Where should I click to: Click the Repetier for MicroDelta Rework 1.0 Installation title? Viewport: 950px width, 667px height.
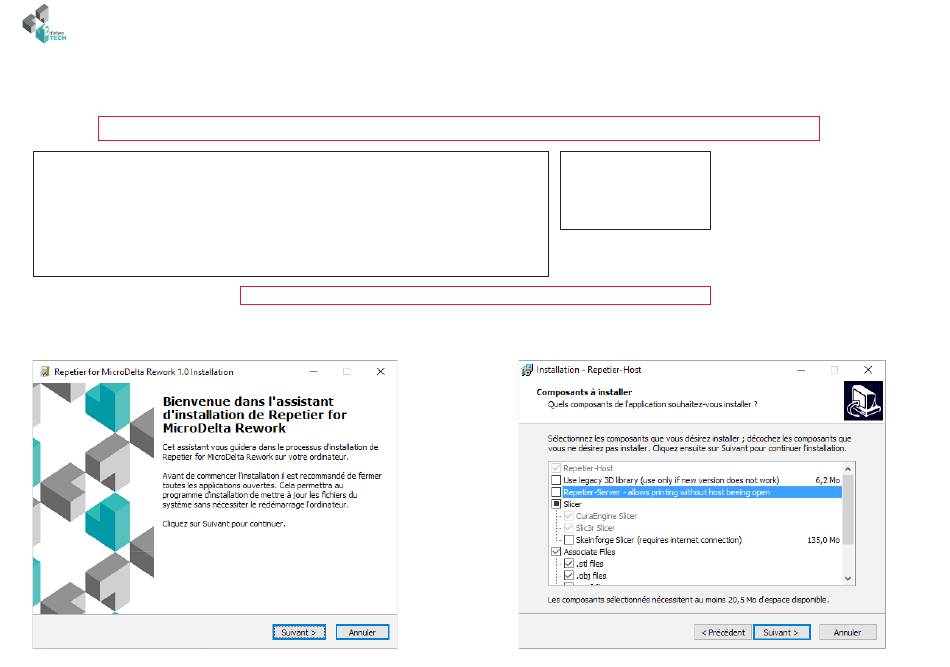tap(144, 371)
